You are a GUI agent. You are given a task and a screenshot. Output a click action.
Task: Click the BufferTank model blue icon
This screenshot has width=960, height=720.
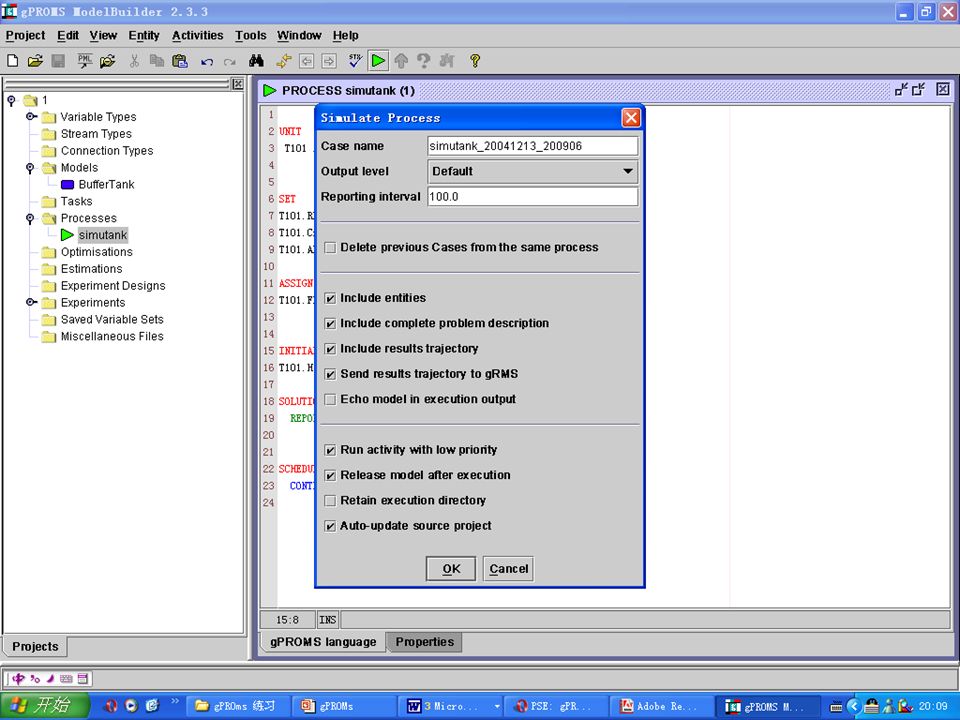tap(67, 185)
